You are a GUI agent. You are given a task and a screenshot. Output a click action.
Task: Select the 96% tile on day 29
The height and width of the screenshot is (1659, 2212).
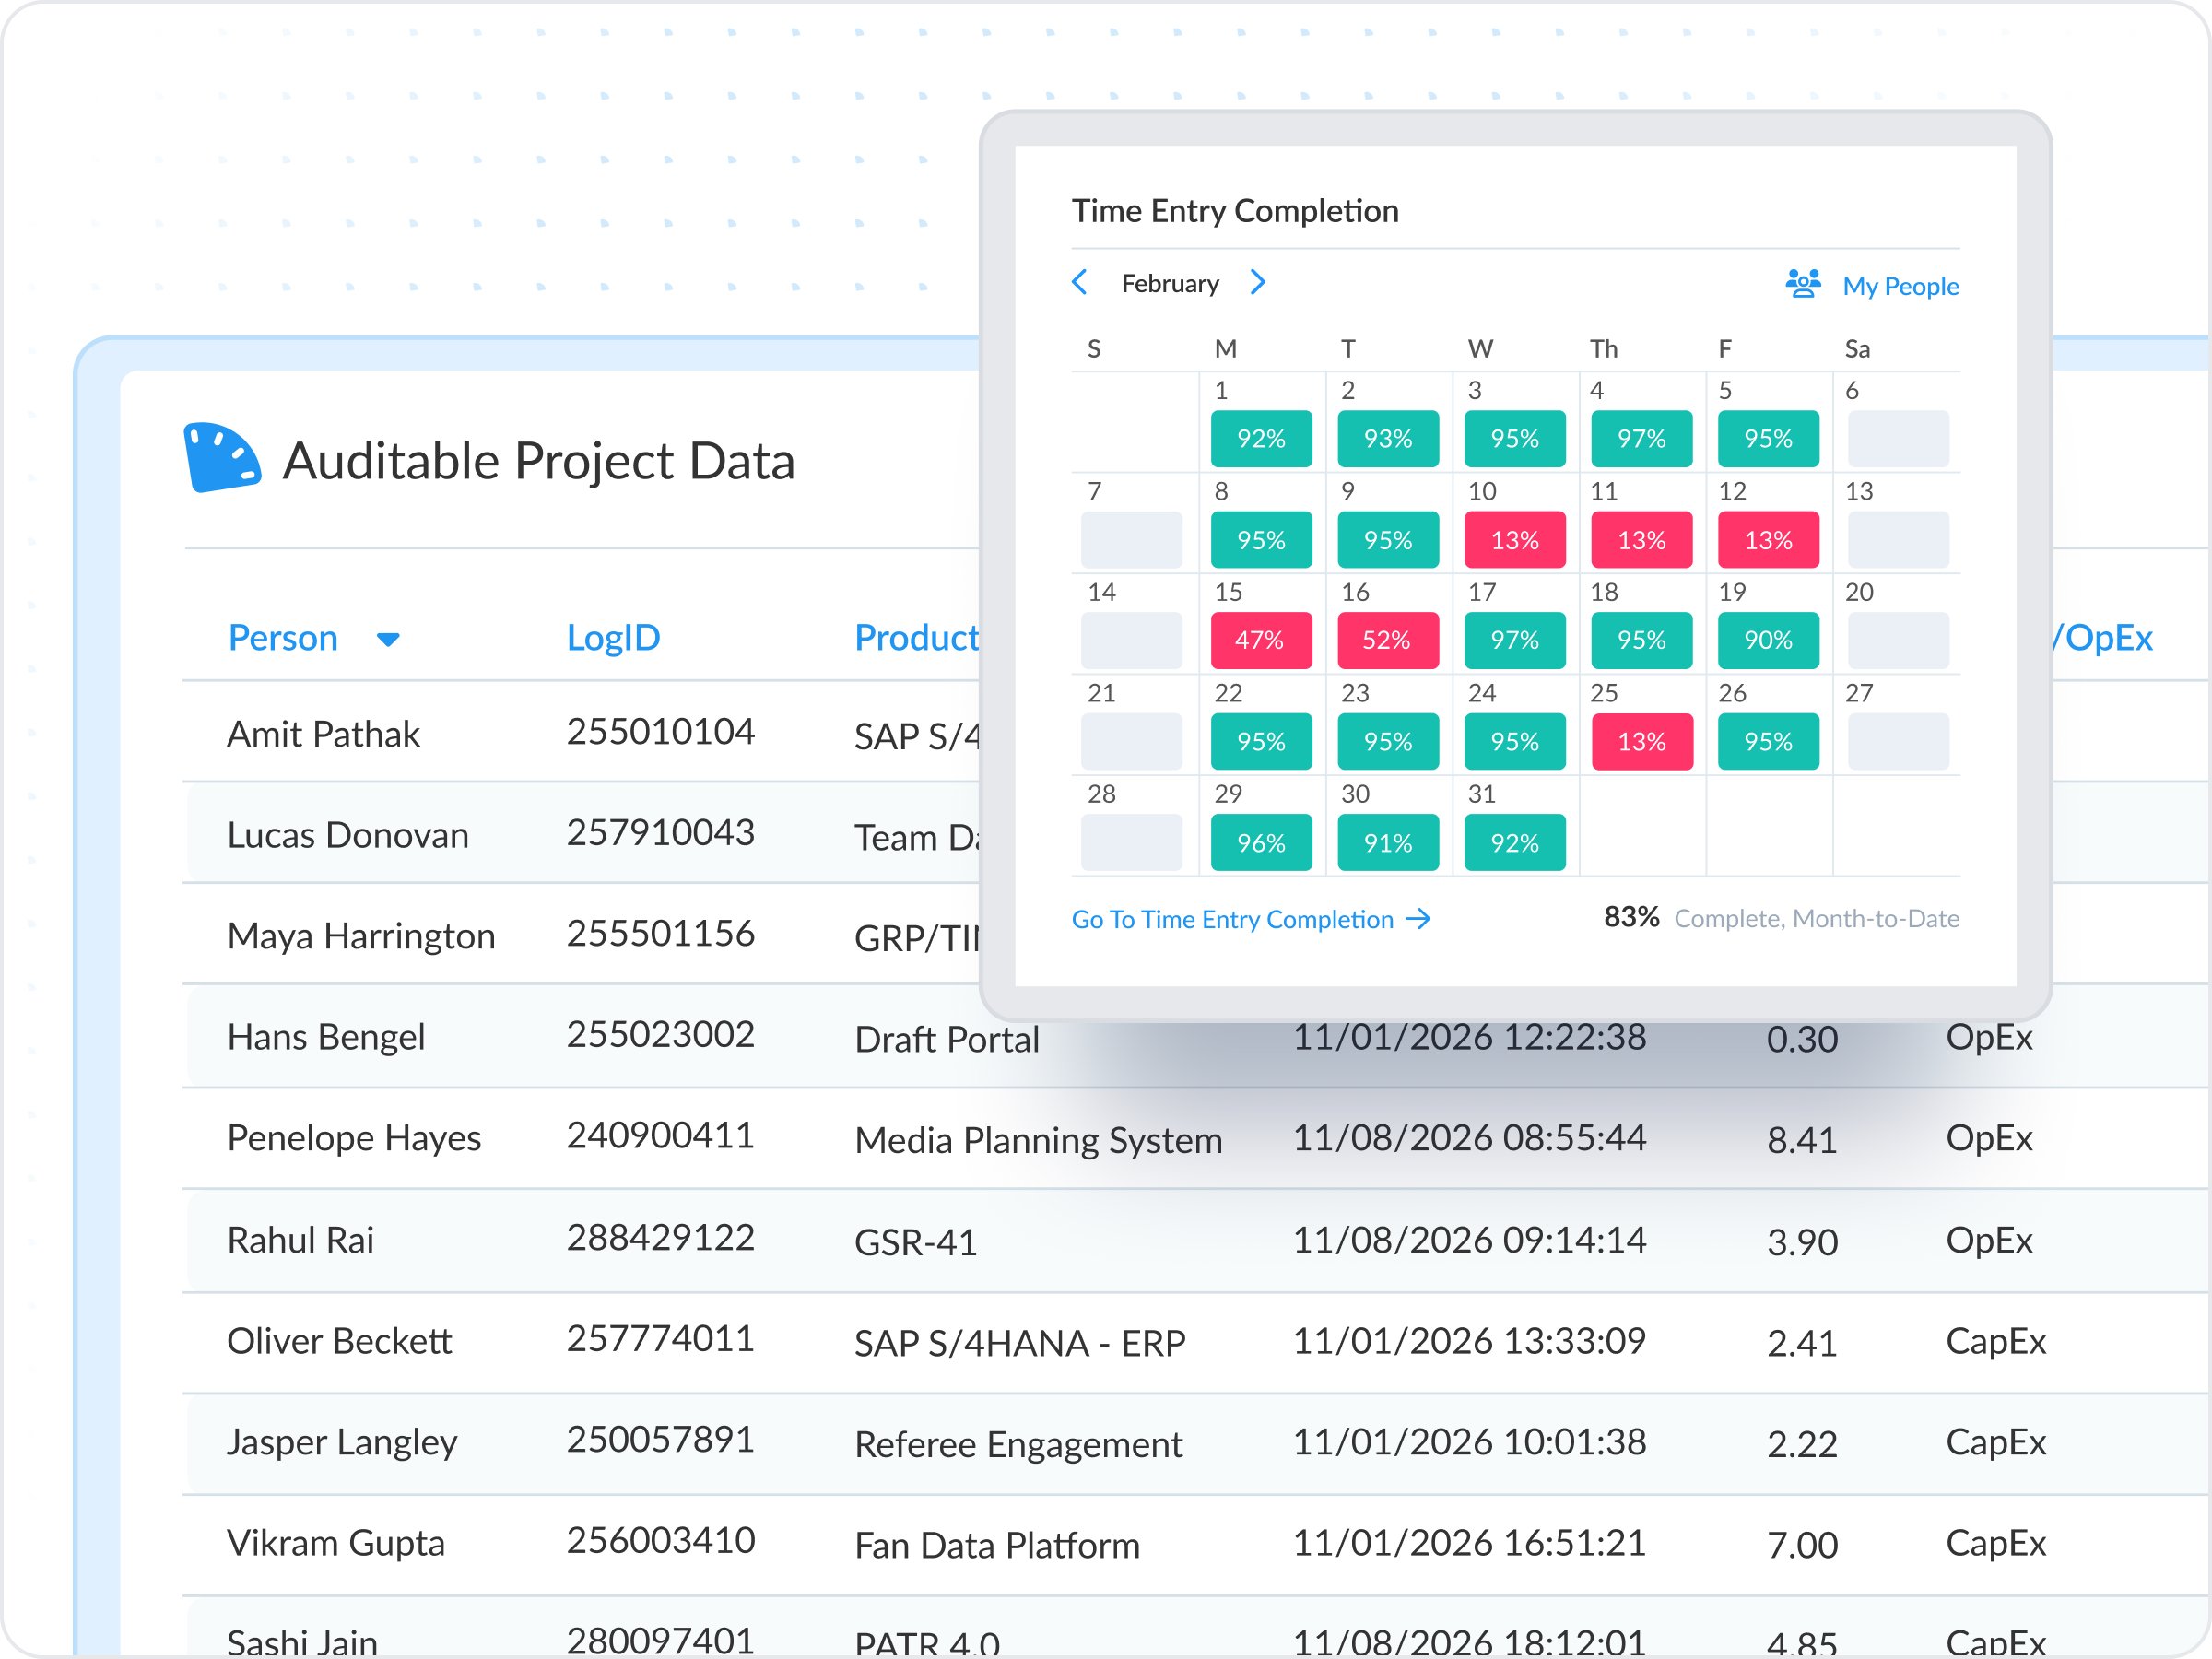point(1260,842)
